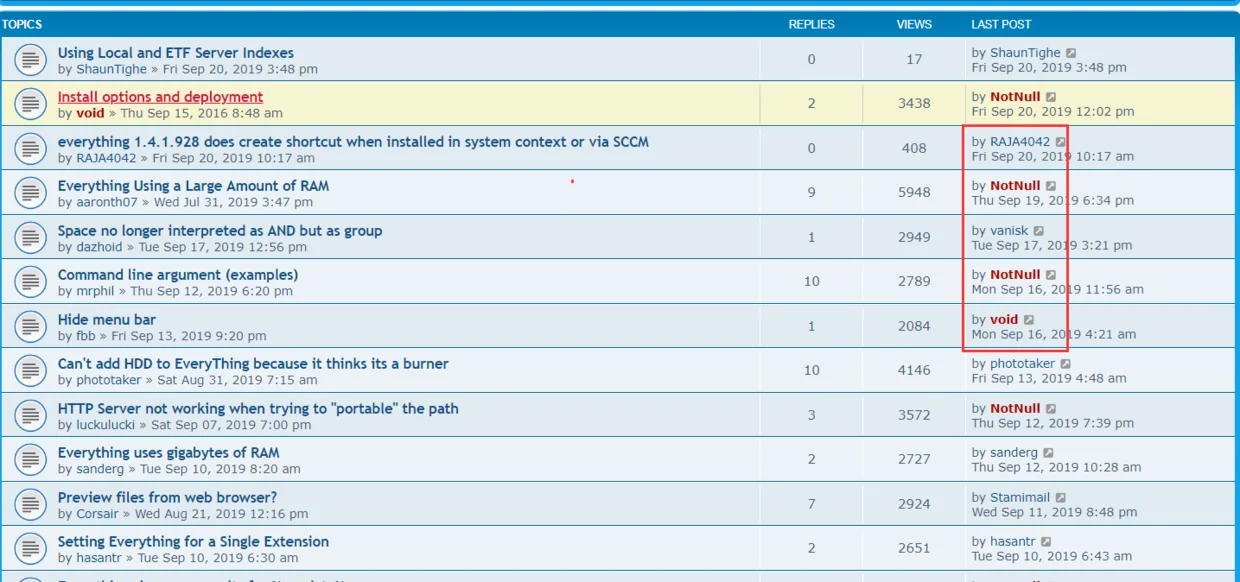1240x582 pixels.
Task: Open "Space no longer interpreted as AND but as group"
Action: point(220,231)
